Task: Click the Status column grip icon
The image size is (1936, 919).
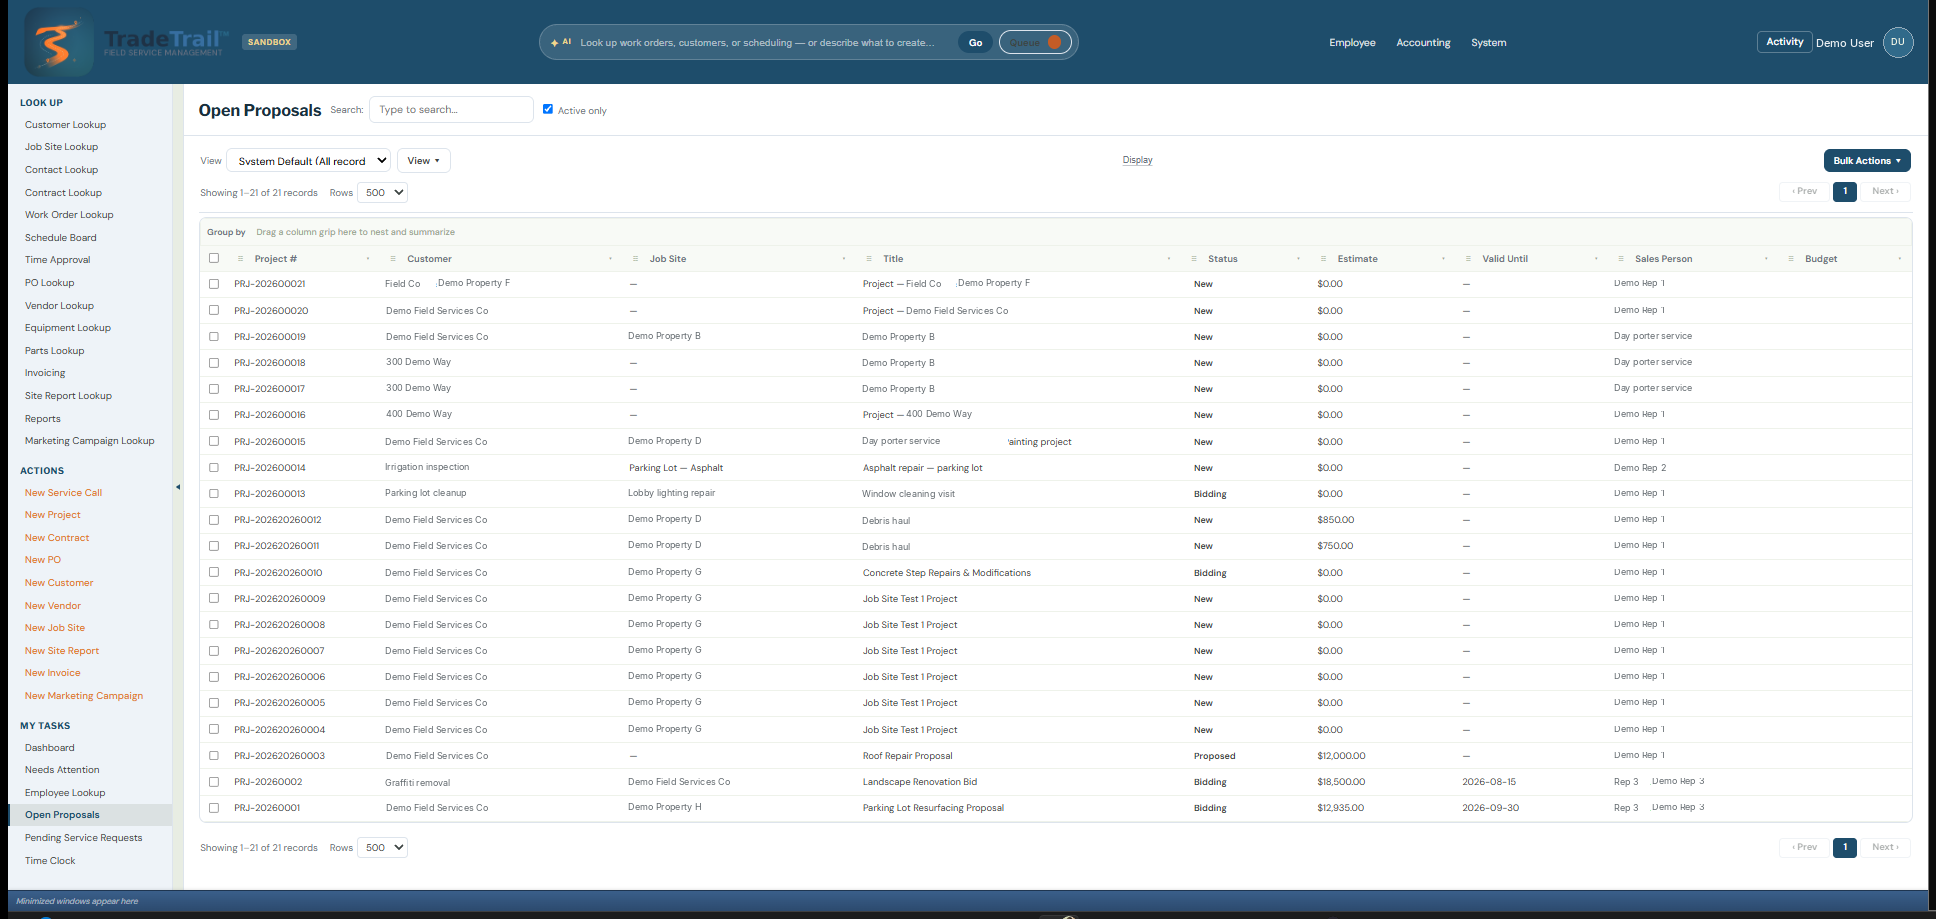Action: point(1194,259)
